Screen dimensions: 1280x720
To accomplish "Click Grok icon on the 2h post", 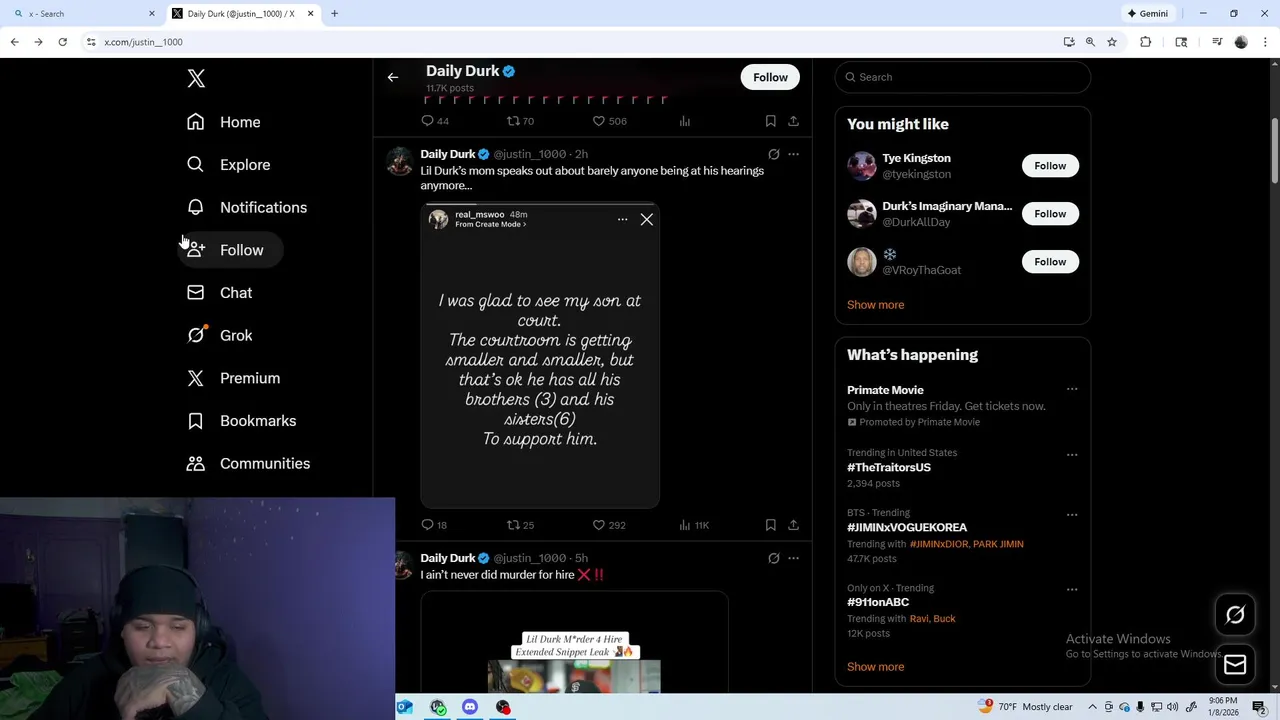I will point(773,154).
